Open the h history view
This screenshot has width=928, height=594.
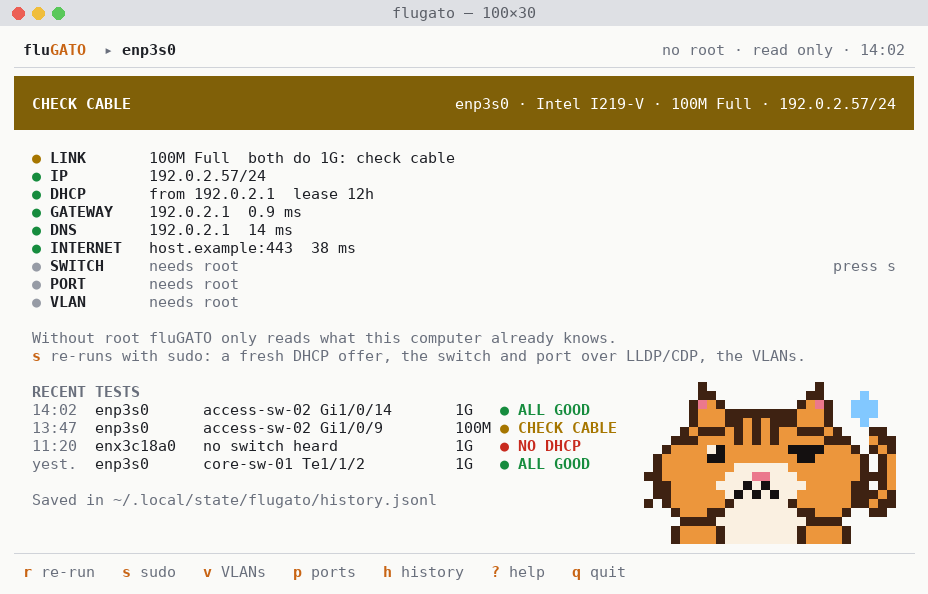423,572
